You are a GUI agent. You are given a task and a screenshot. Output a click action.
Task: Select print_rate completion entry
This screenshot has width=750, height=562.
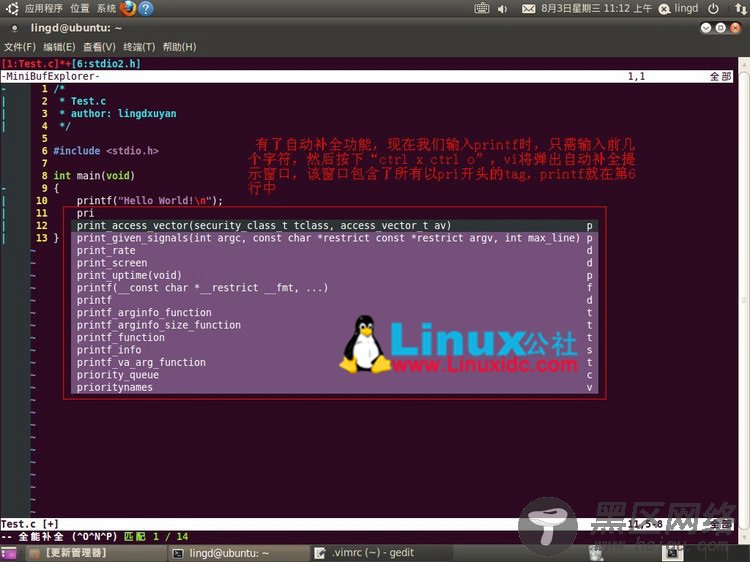(x=334, y=250)
